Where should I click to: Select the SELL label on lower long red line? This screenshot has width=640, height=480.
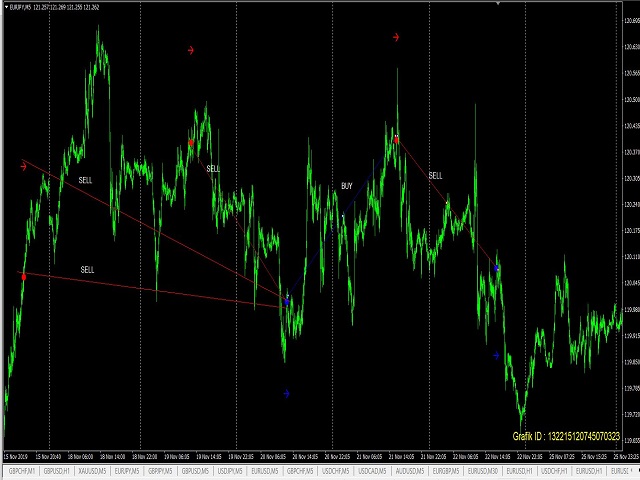point(87,269)
